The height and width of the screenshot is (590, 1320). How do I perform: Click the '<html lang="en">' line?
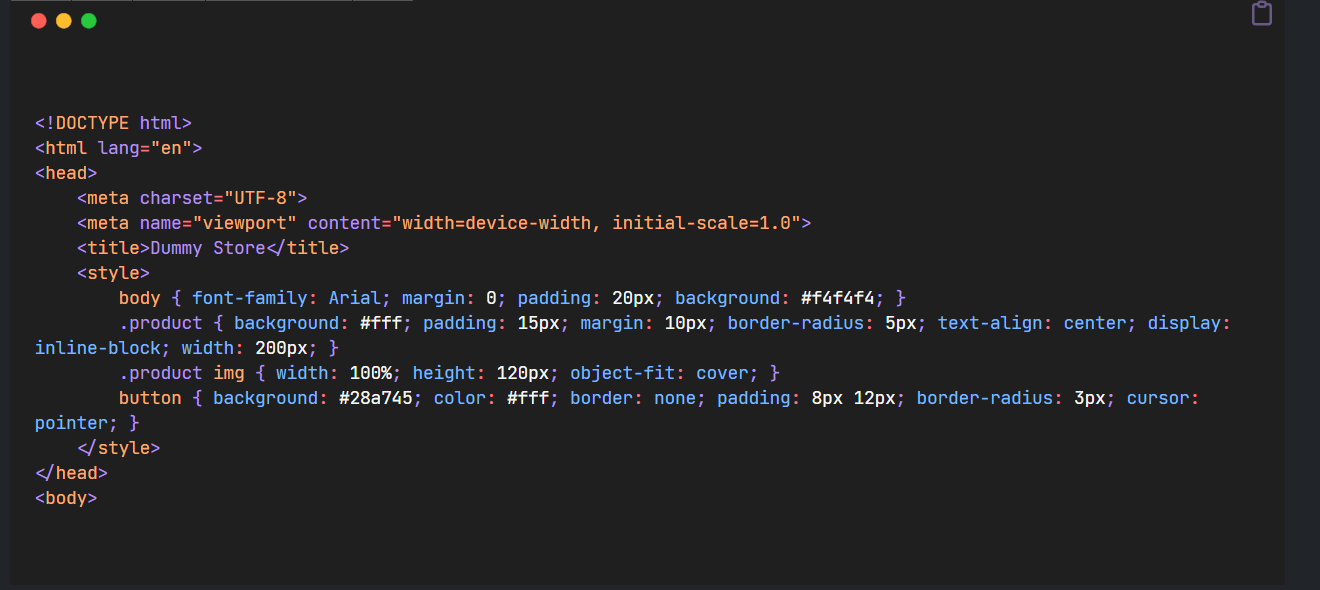(119, 148)
